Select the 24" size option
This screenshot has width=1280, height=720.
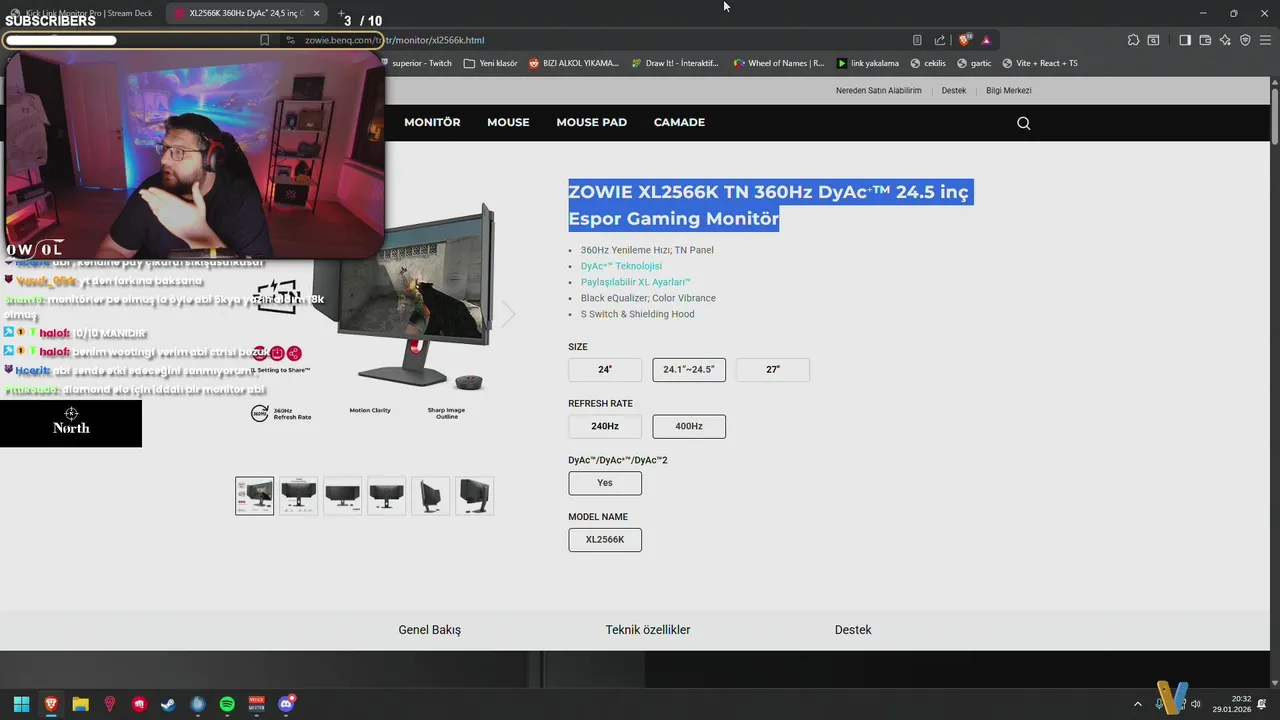pyautogui.click(x=605, y=369)
